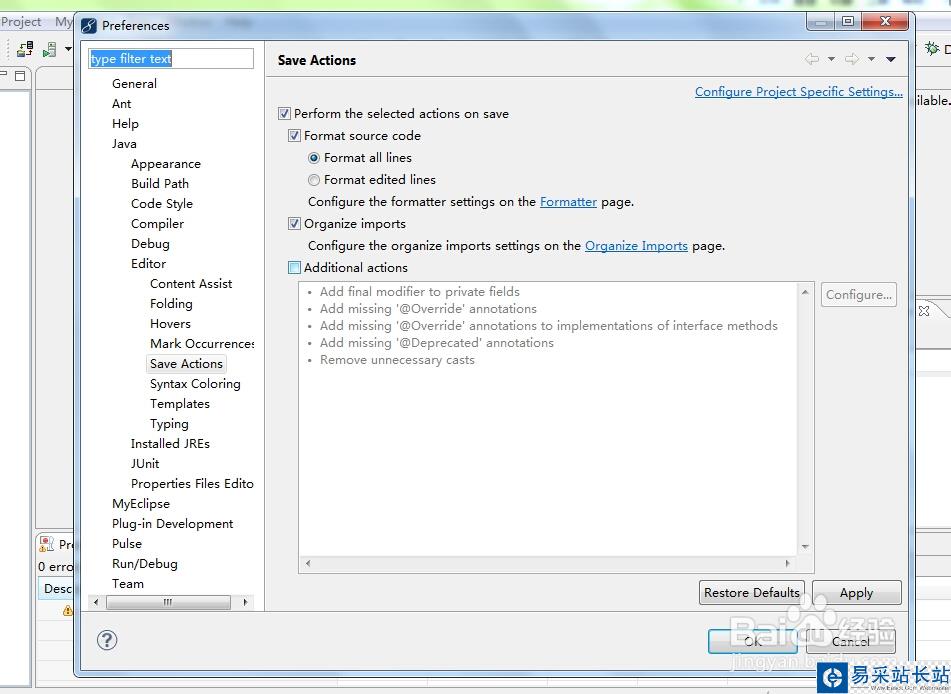The width and height of the screenshot is (951, 694).
Task: Open the Organize Imports page link
Action: pyautogui.click(x=636, y=246)
